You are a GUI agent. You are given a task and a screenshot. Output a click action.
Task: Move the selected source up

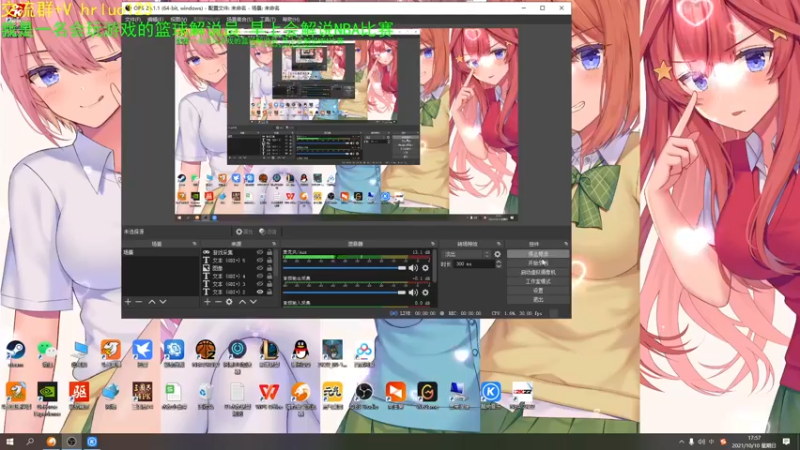click(242, 302)
